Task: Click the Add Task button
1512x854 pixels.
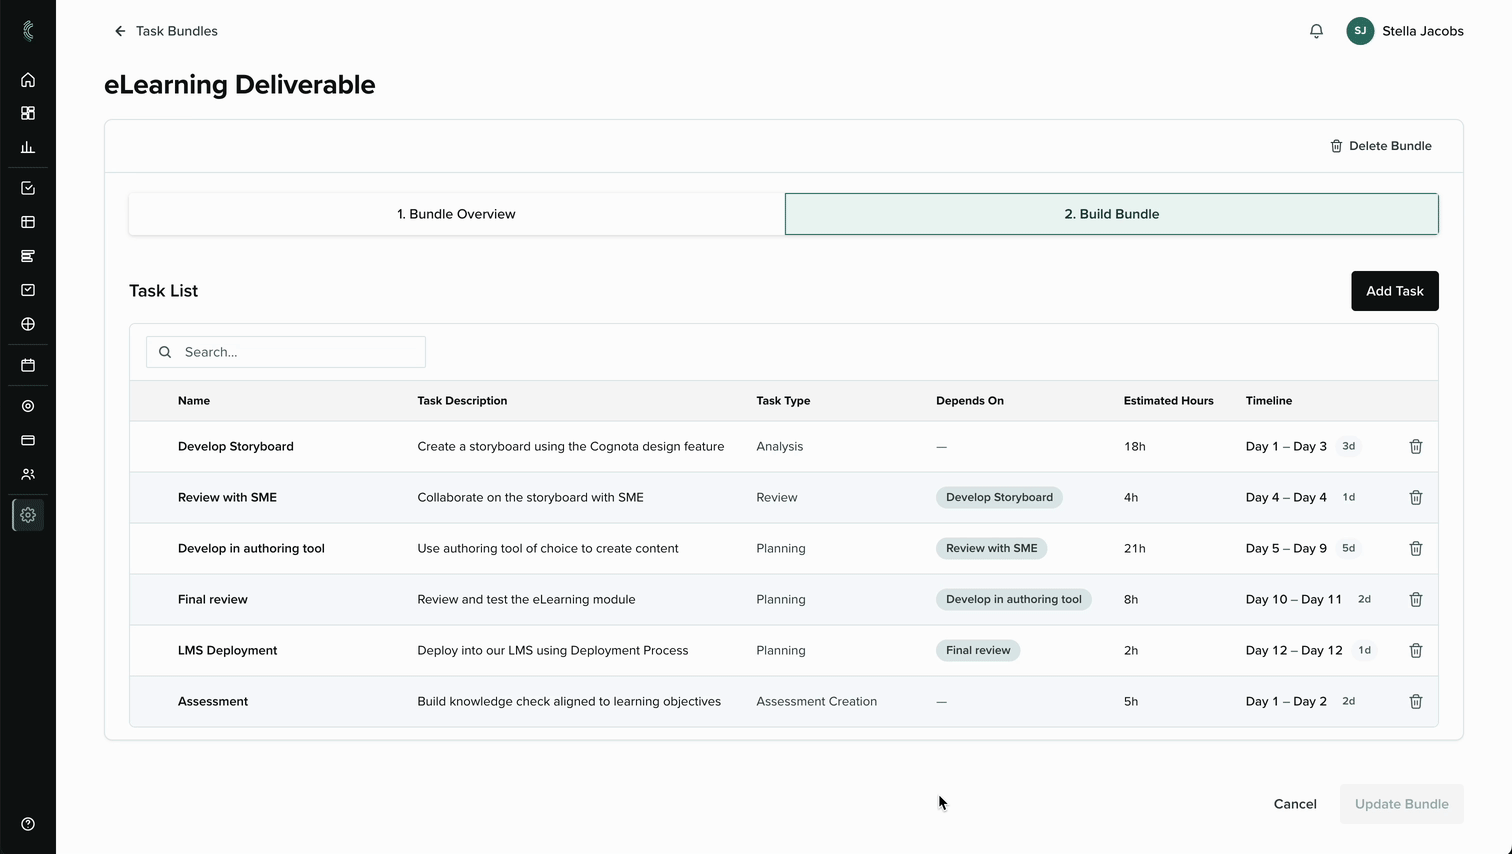Action: (x=1395, y=291)
